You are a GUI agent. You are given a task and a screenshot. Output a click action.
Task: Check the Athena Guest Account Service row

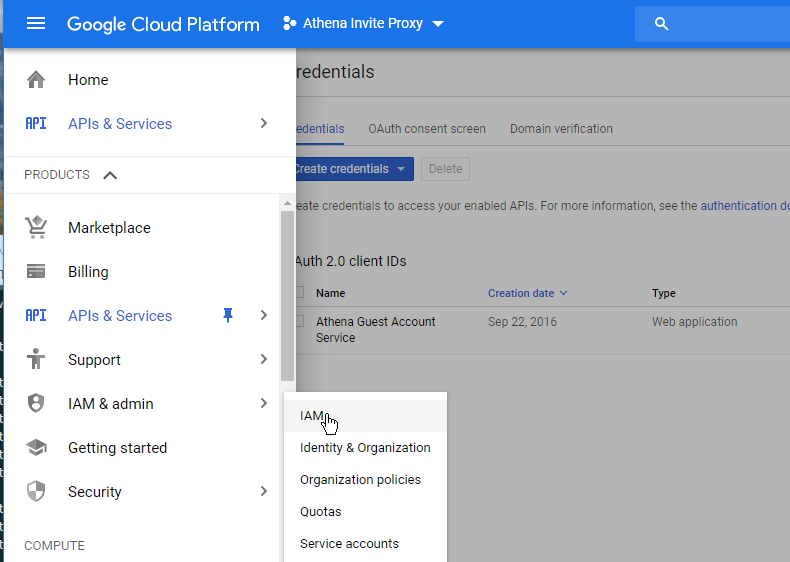pos(300,321)
